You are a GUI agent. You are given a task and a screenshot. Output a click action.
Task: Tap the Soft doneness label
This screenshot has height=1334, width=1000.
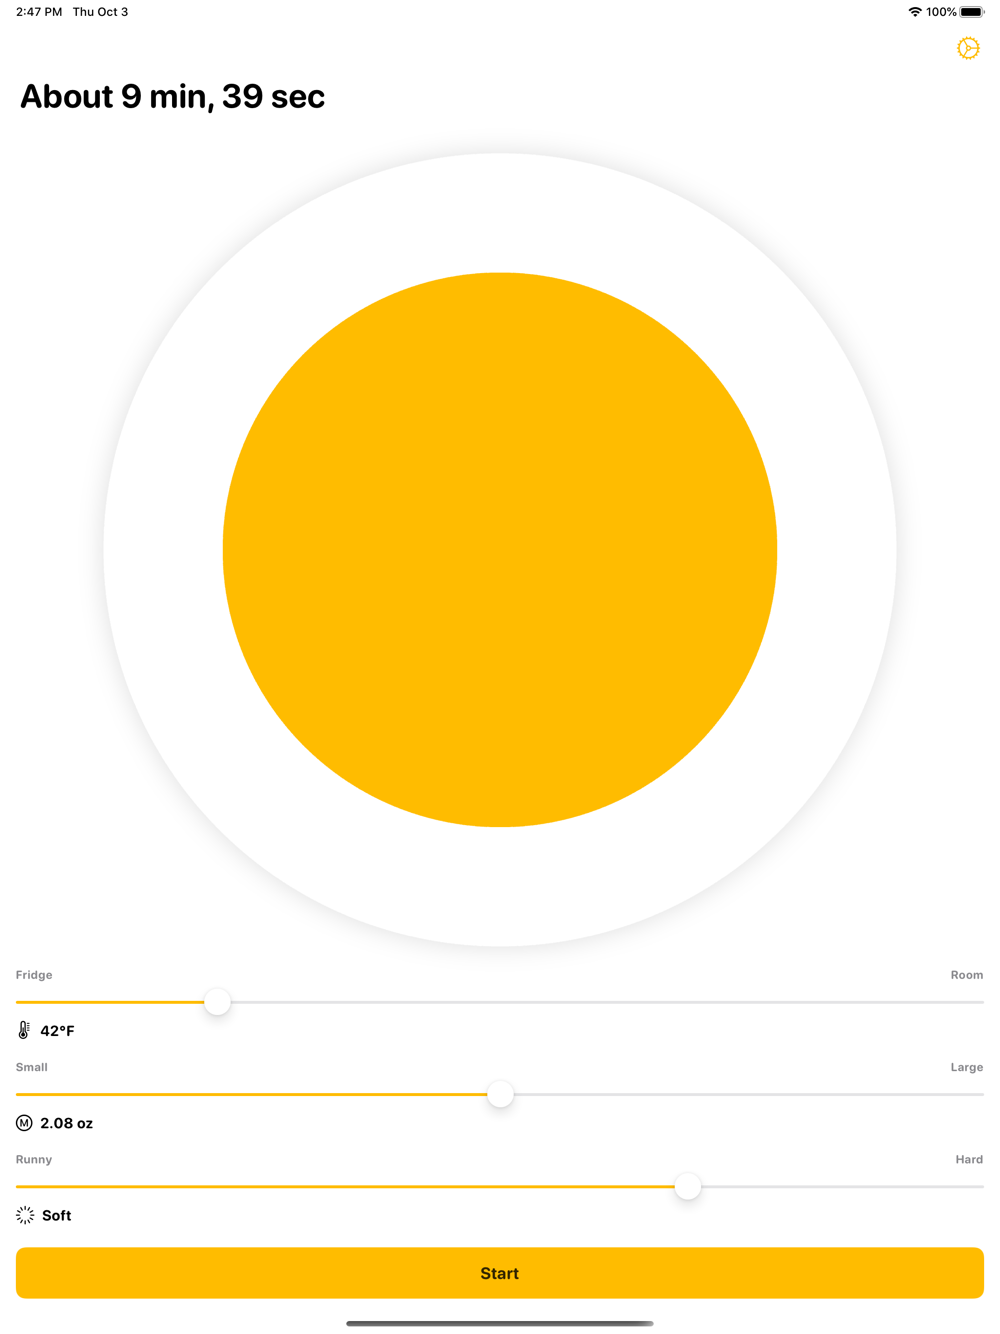coord(56,1215)
